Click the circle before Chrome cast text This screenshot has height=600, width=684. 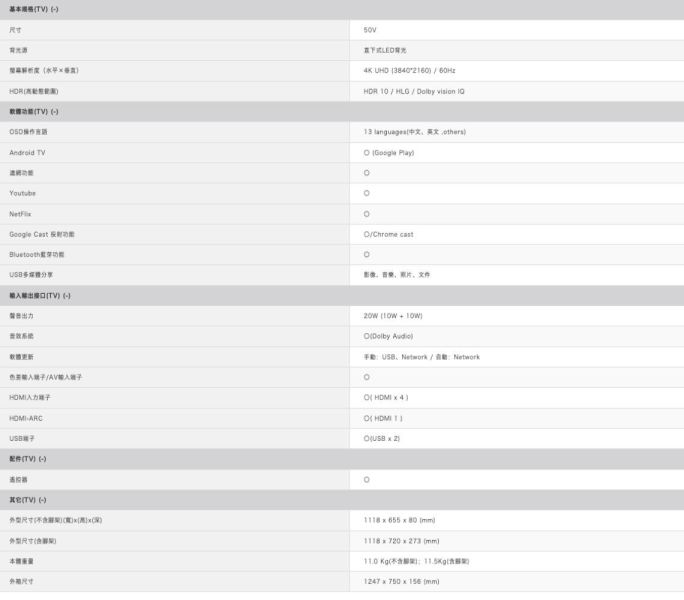366,234
